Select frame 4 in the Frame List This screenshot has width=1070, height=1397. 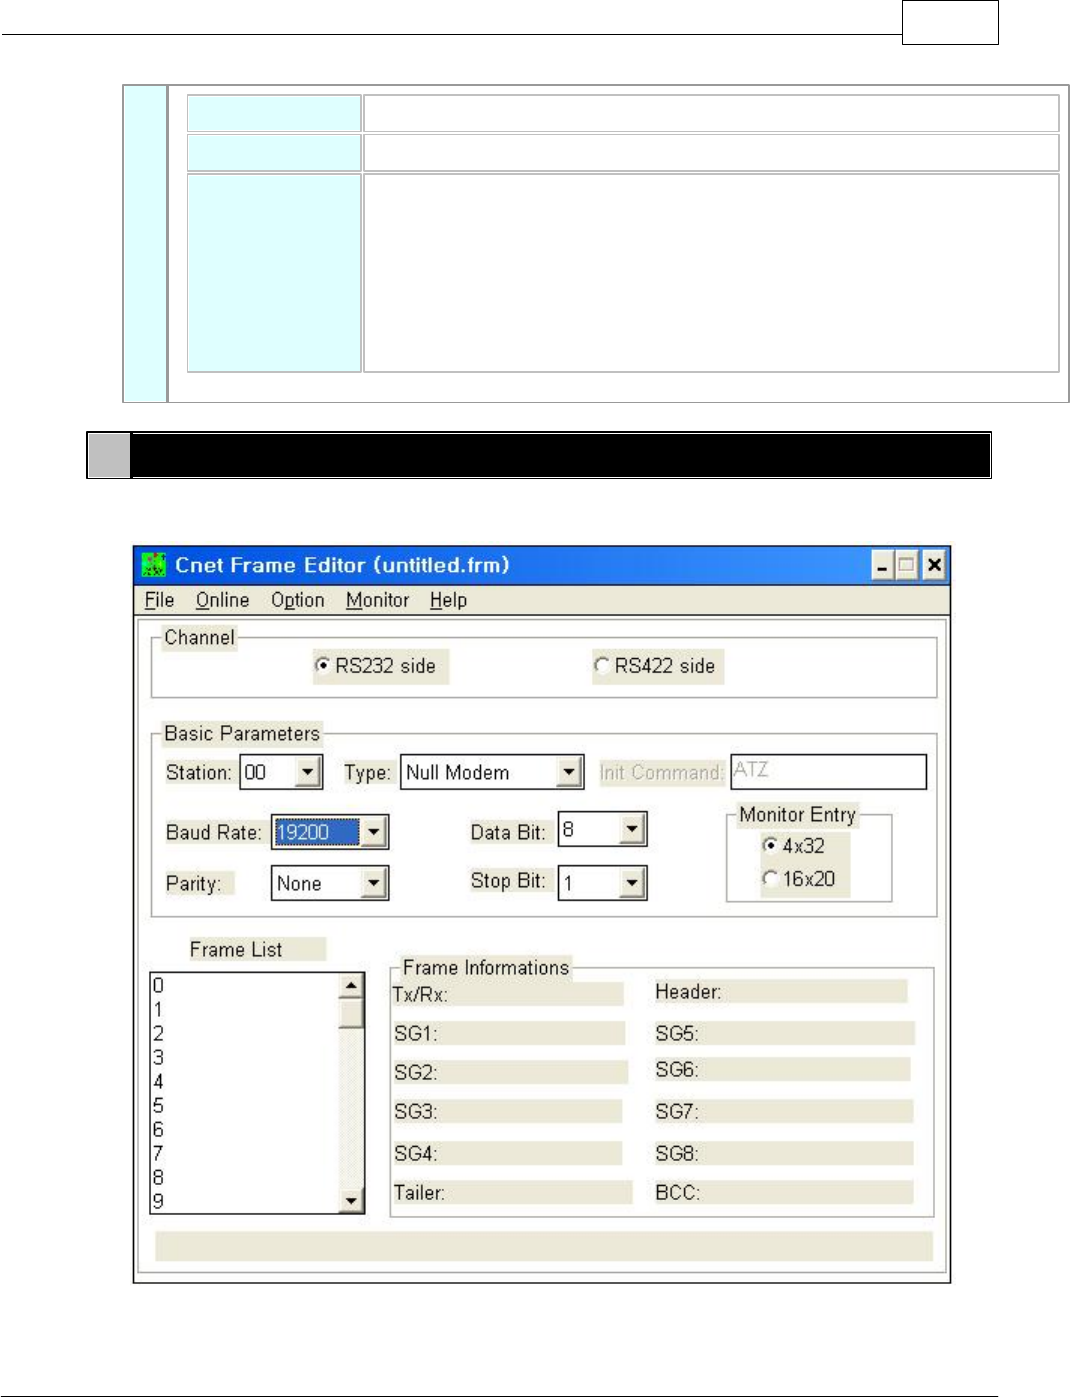(158, 1082)
